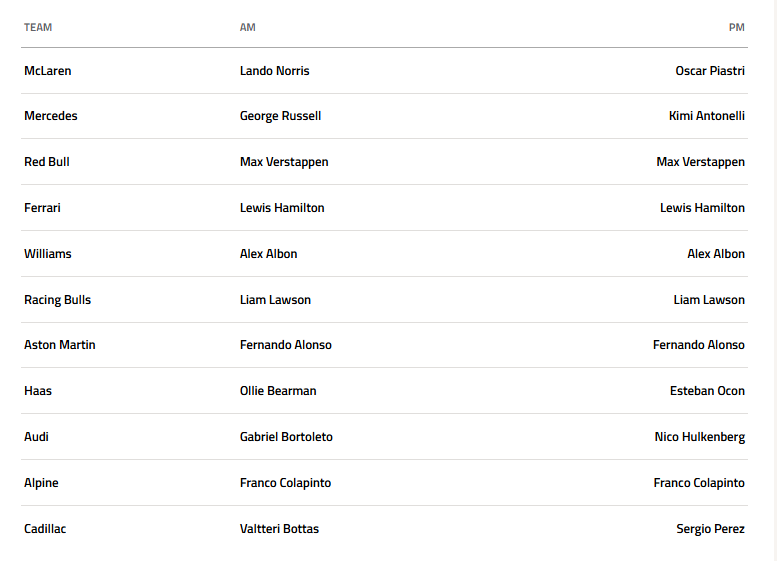
Task: Click the Ferrari team label
Action: pyautogui.click(x=43, y=208)
